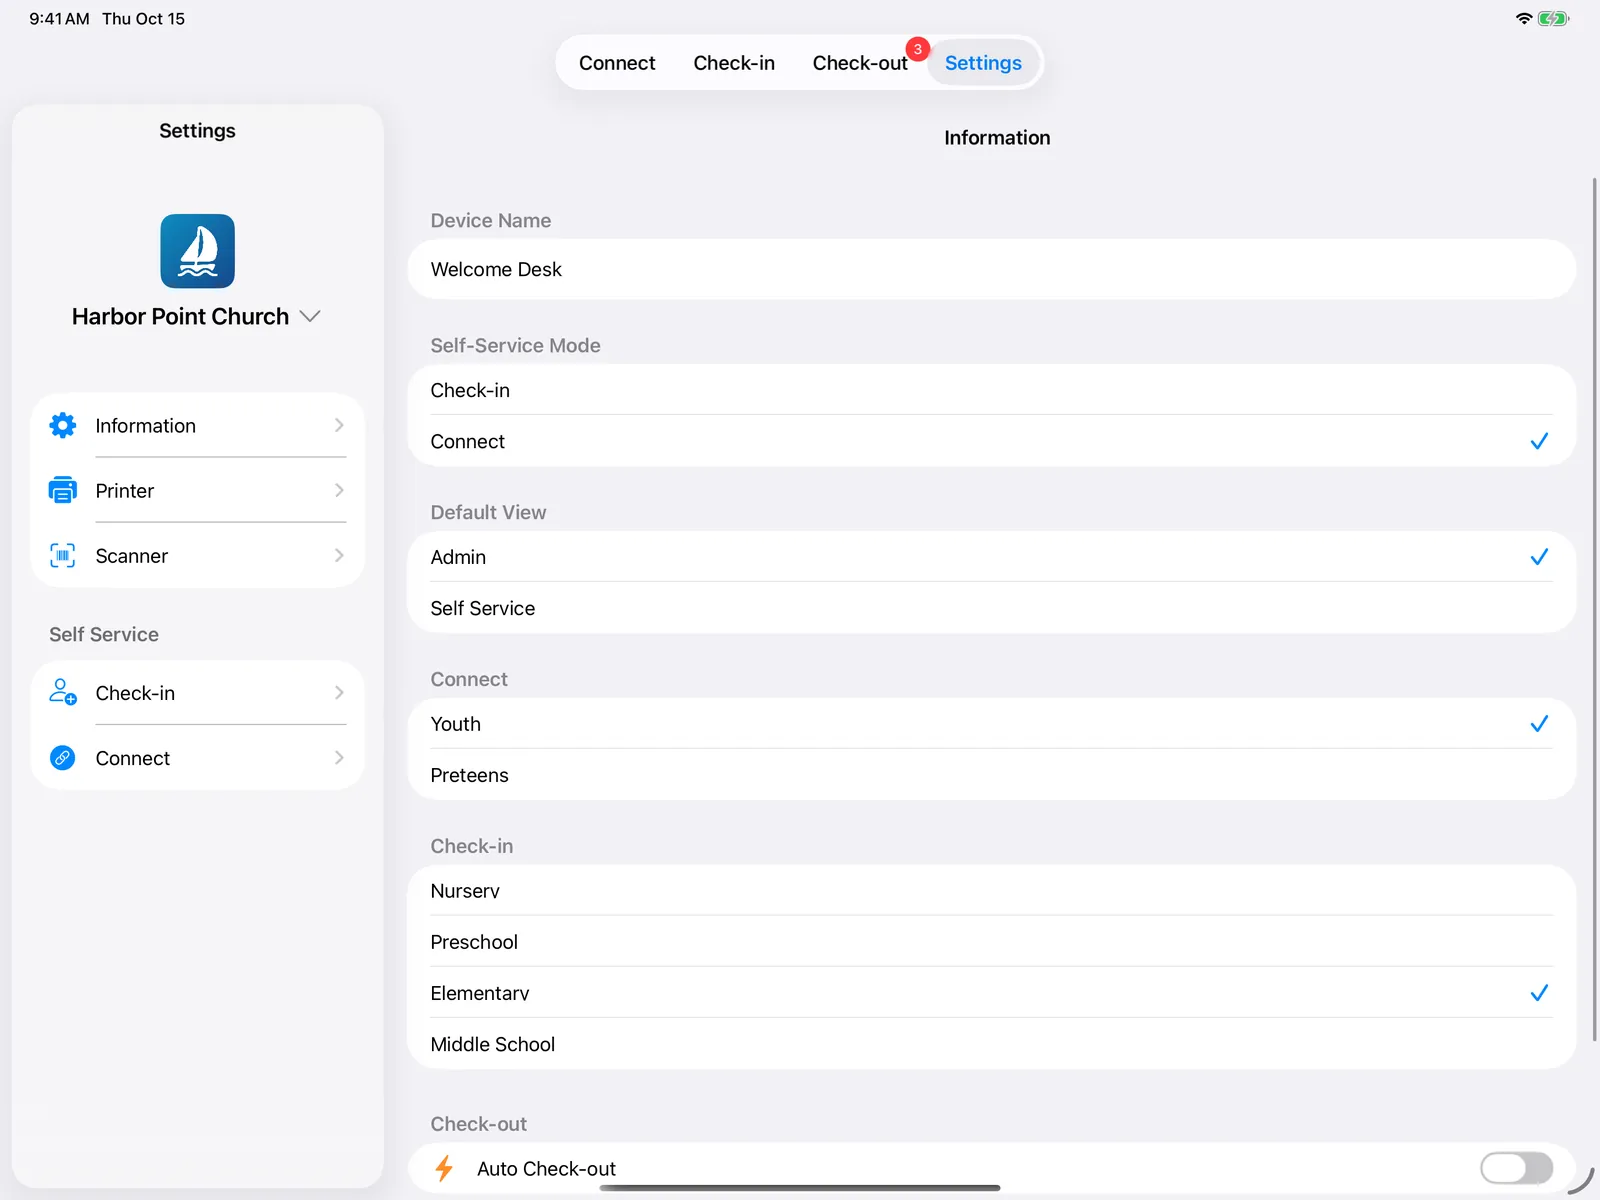Open Scanner via its chevron
Screen dimensions: 1600x1200
click(339, 555)
